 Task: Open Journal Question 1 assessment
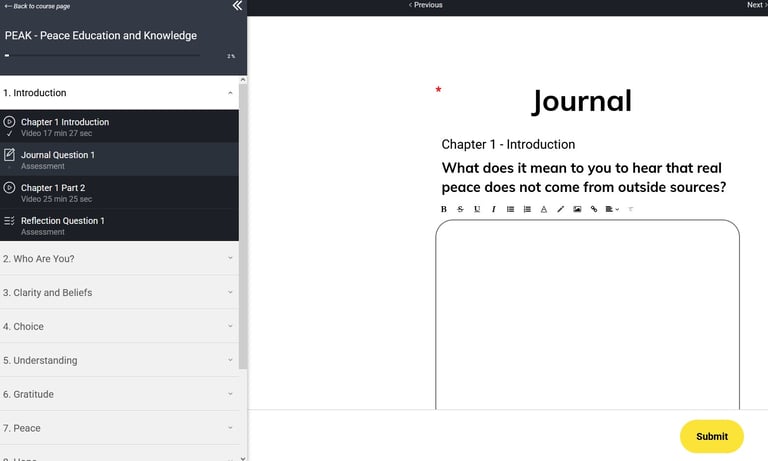[120, 160]
